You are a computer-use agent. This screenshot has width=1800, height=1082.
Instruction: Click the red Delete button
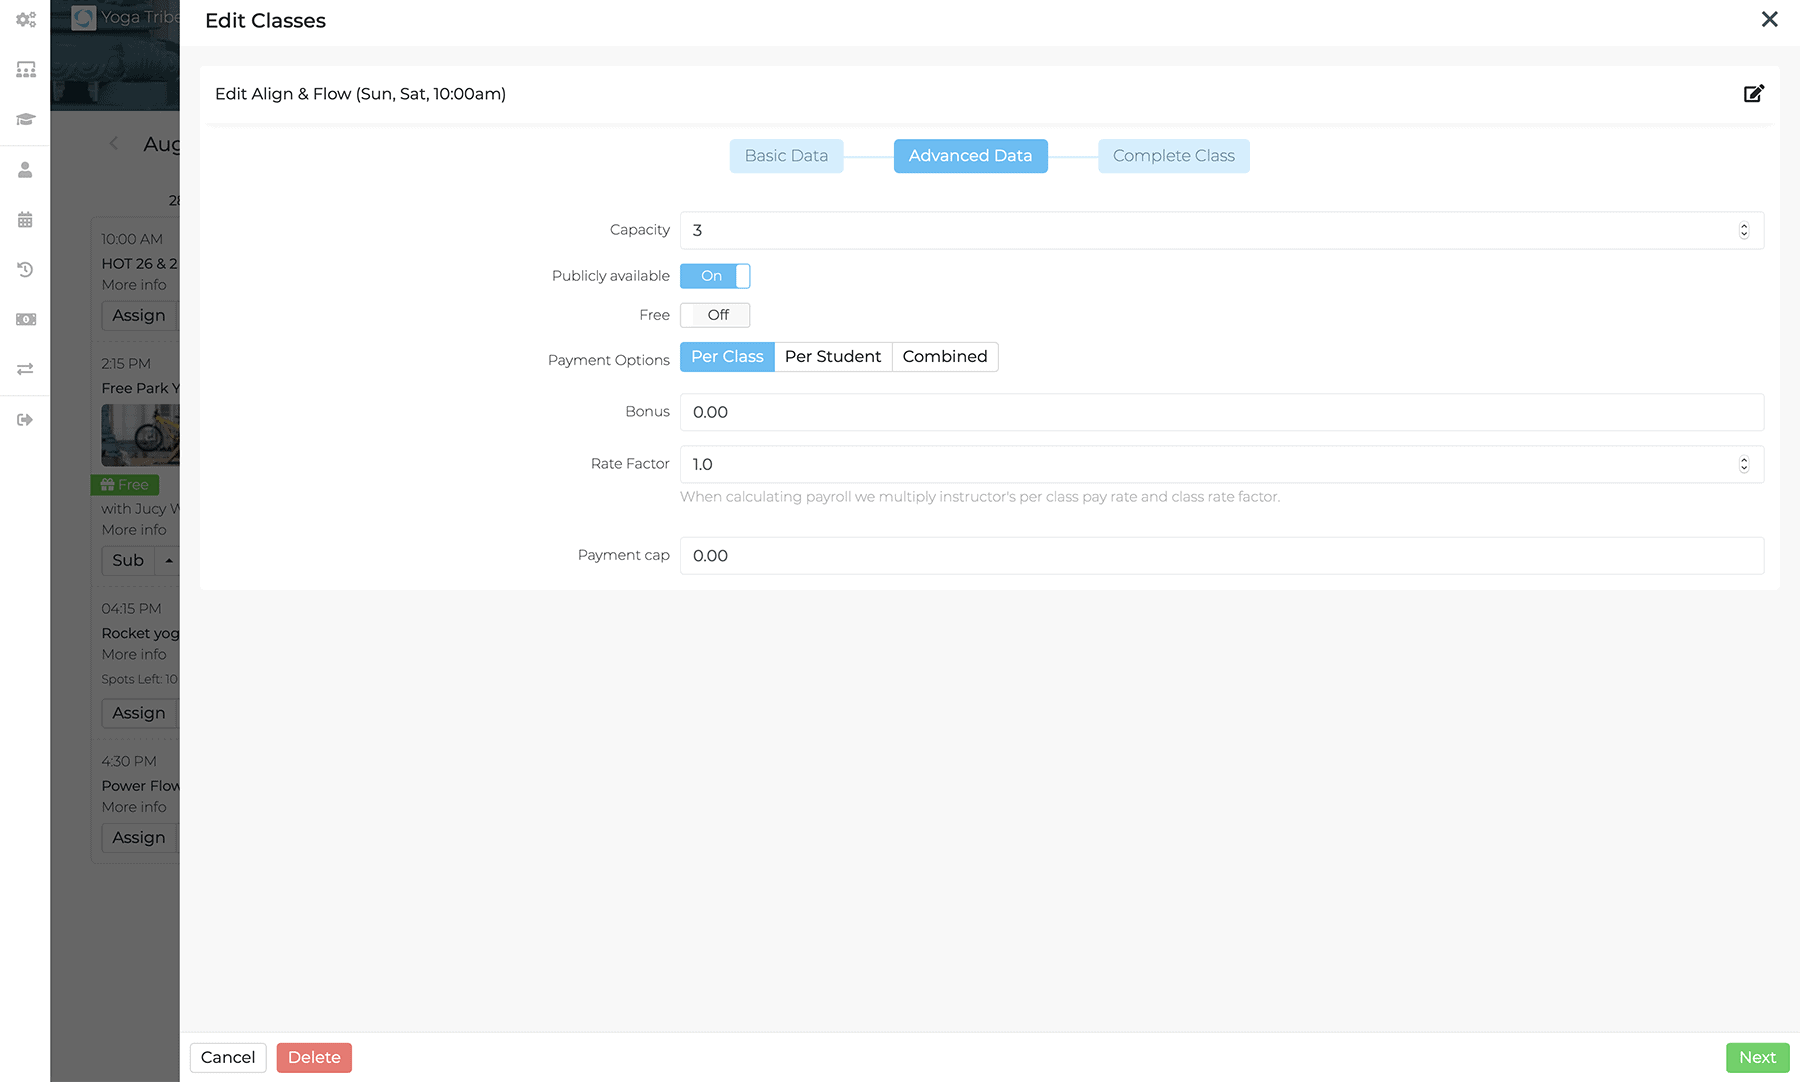click(x=314, y=1057)
